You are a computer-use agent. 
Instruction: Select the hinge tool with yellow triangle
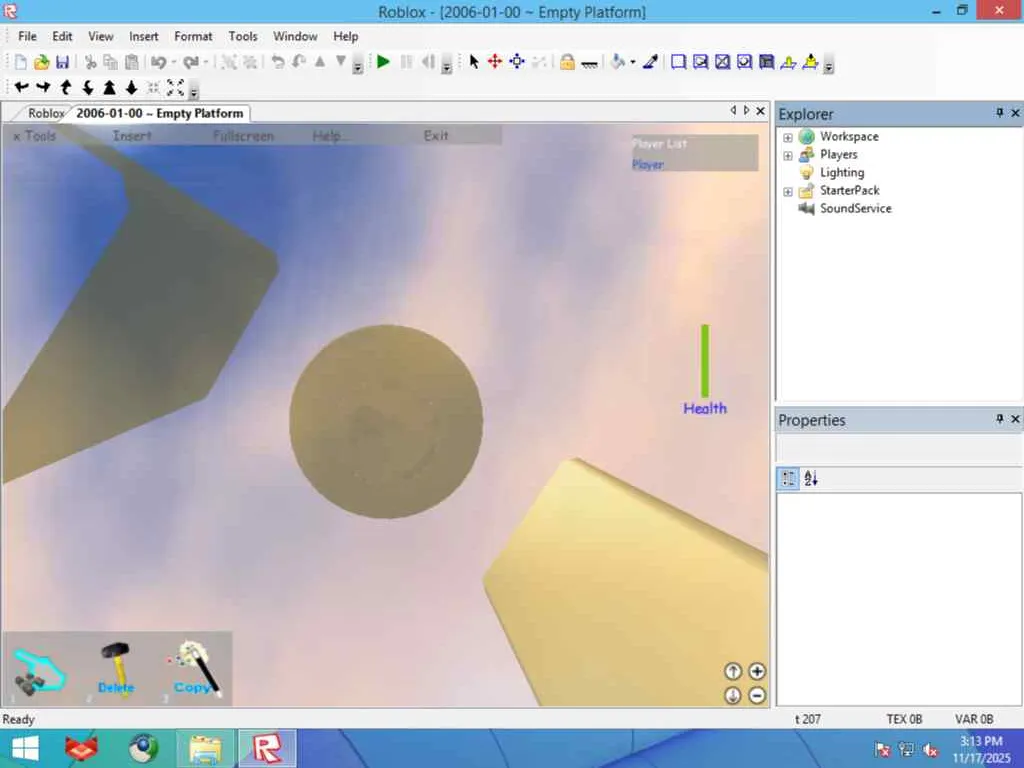coord(788,62)
